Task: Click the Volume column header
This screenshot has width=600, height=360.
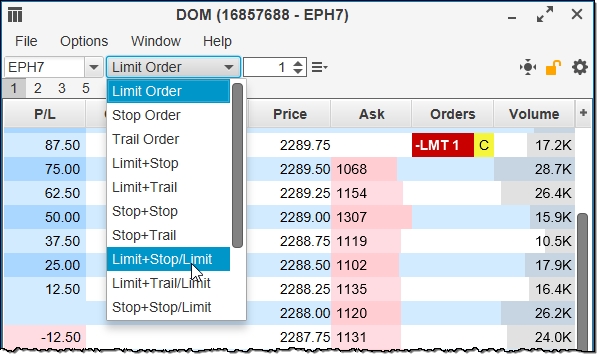Action: point(534,114)
